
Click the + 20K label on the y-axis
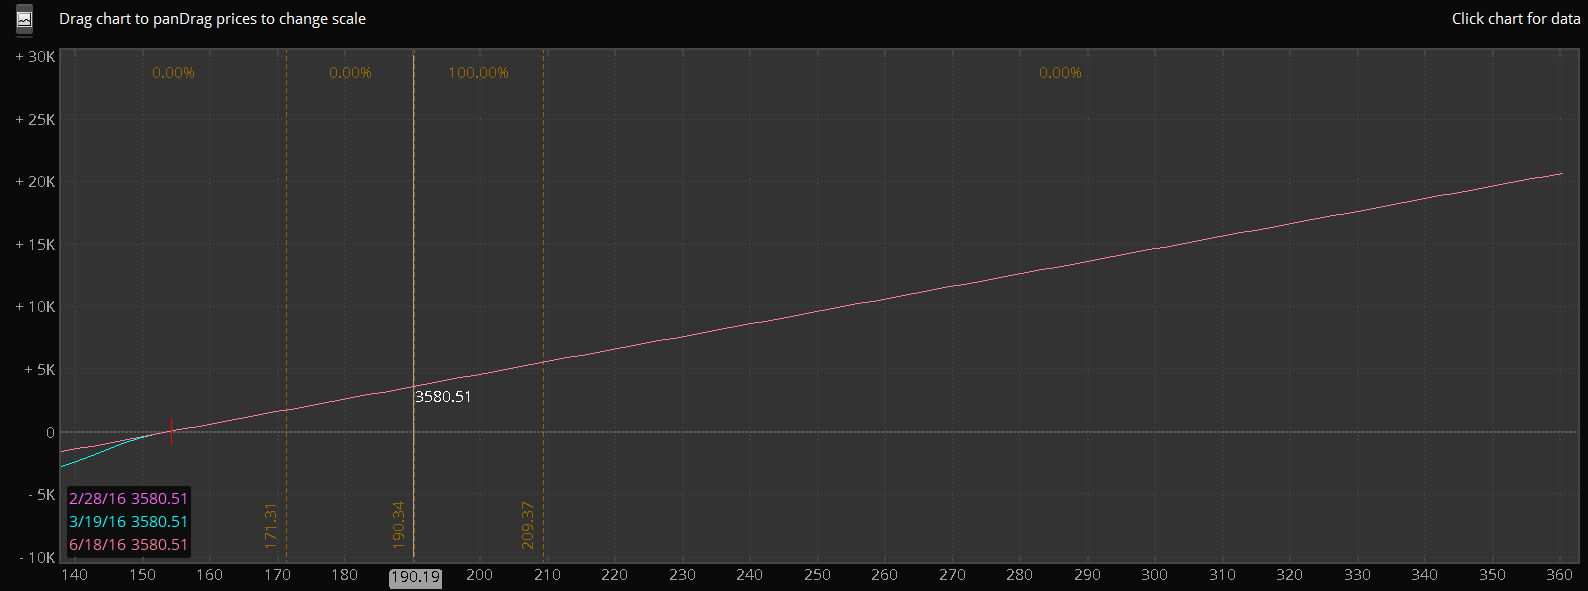pos(35,182)
